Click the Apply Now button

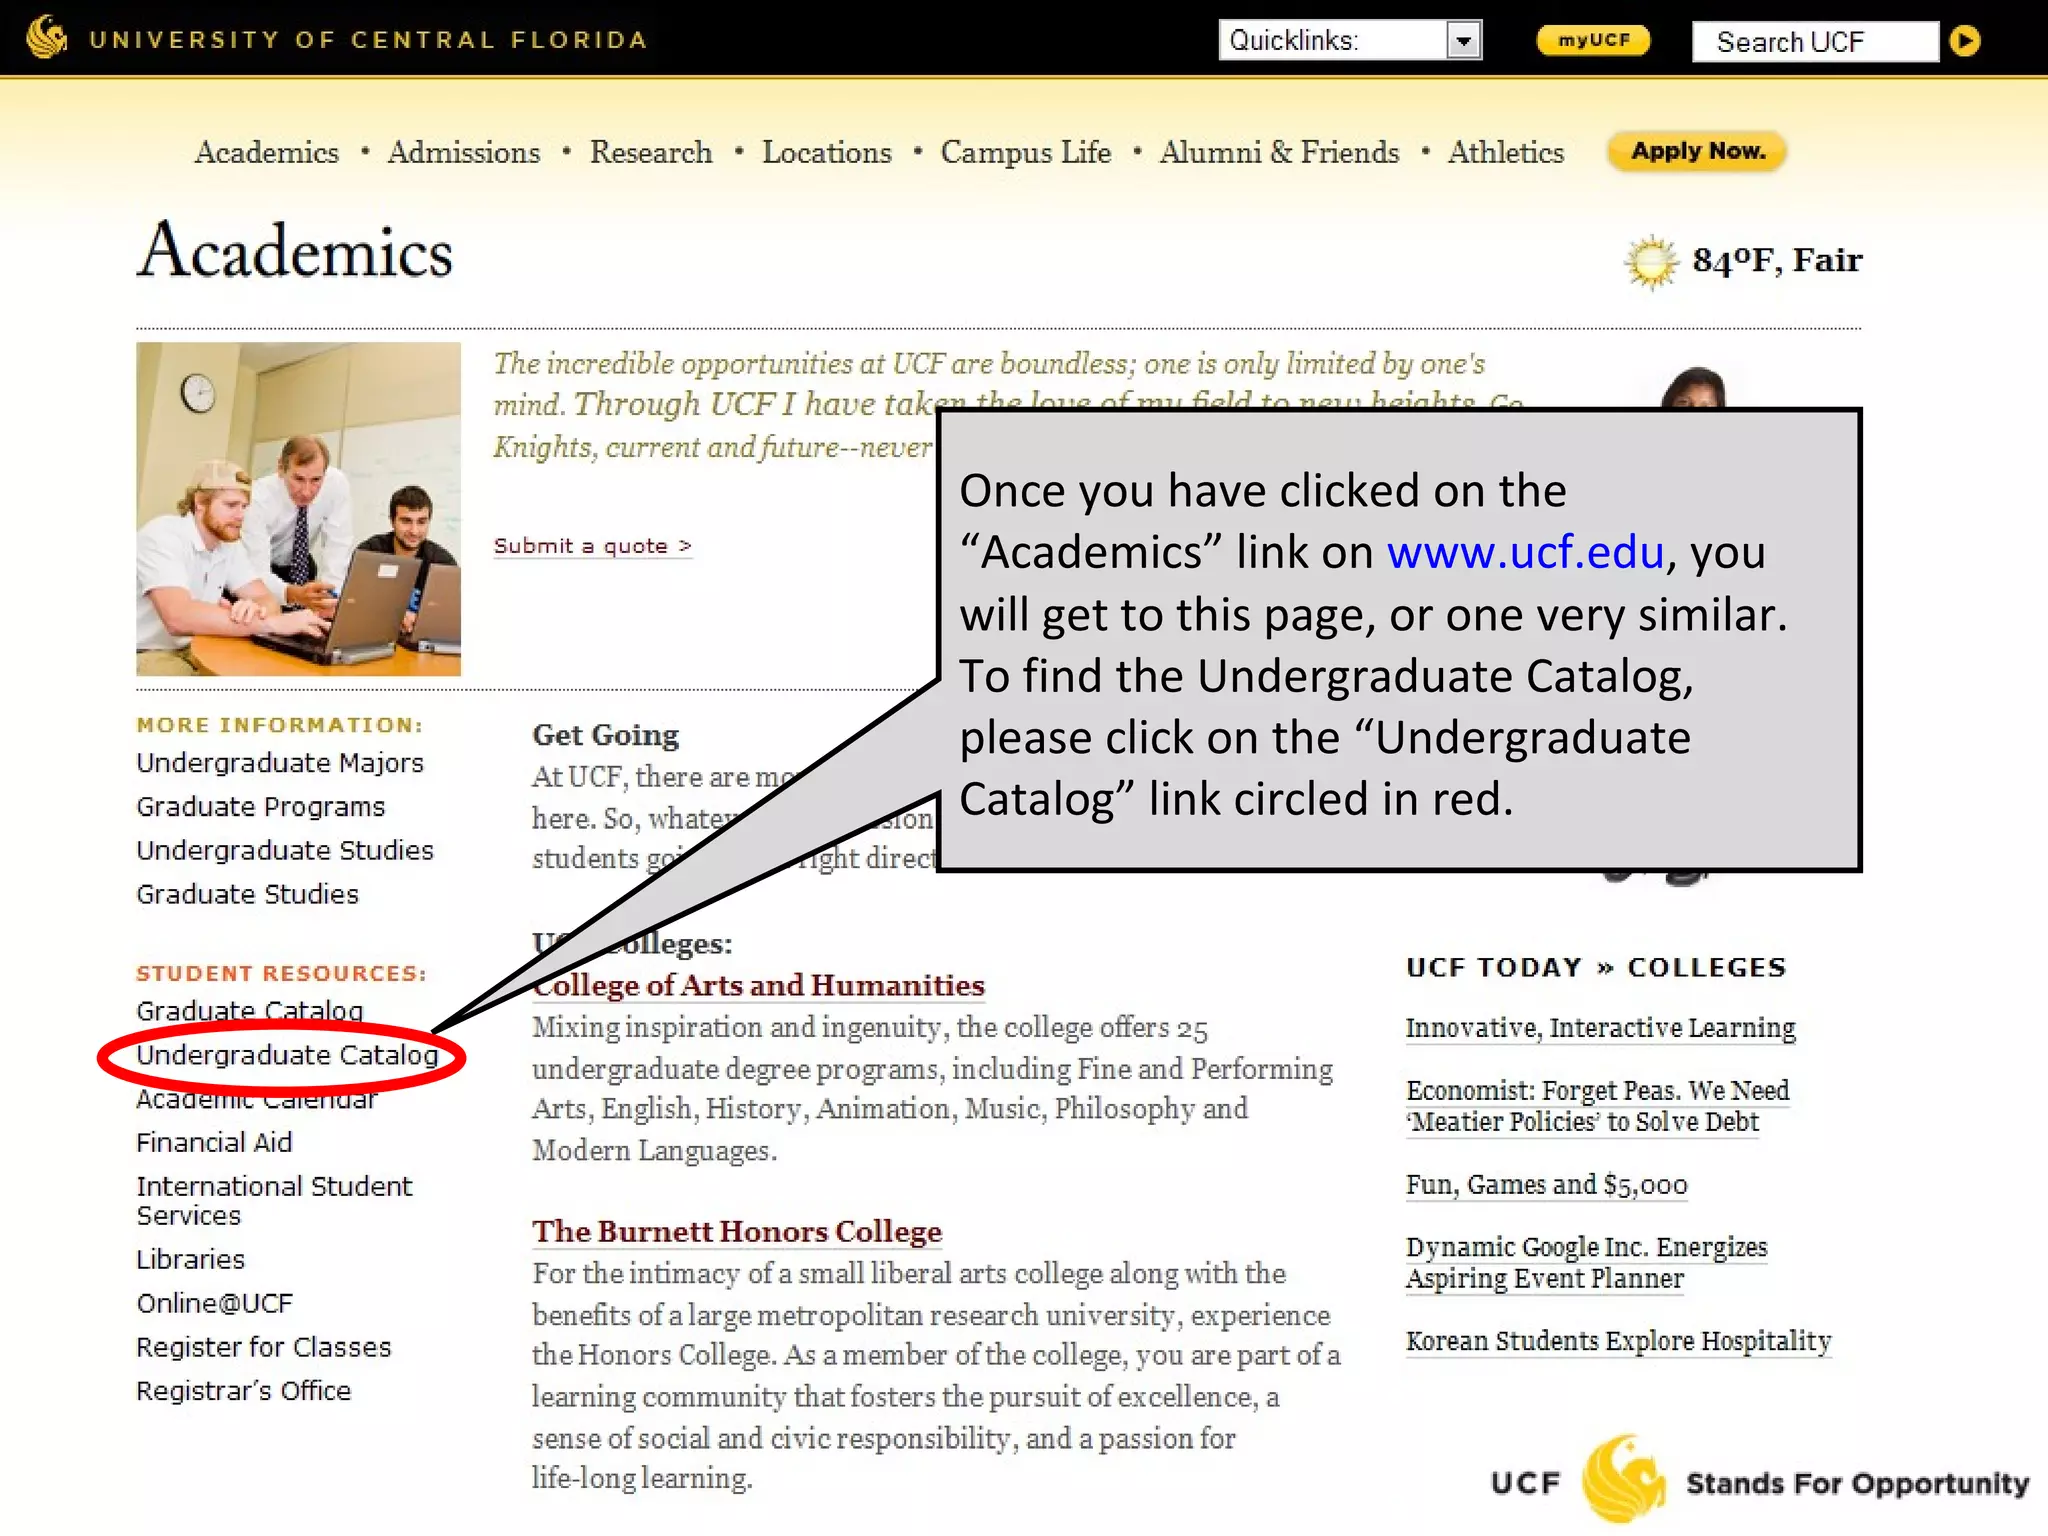click(1697, 151)
